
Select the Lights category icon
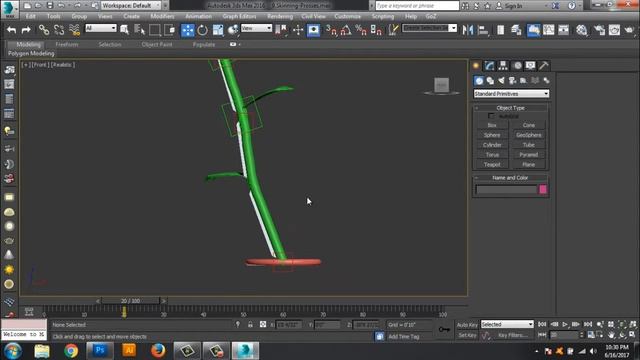501,80
